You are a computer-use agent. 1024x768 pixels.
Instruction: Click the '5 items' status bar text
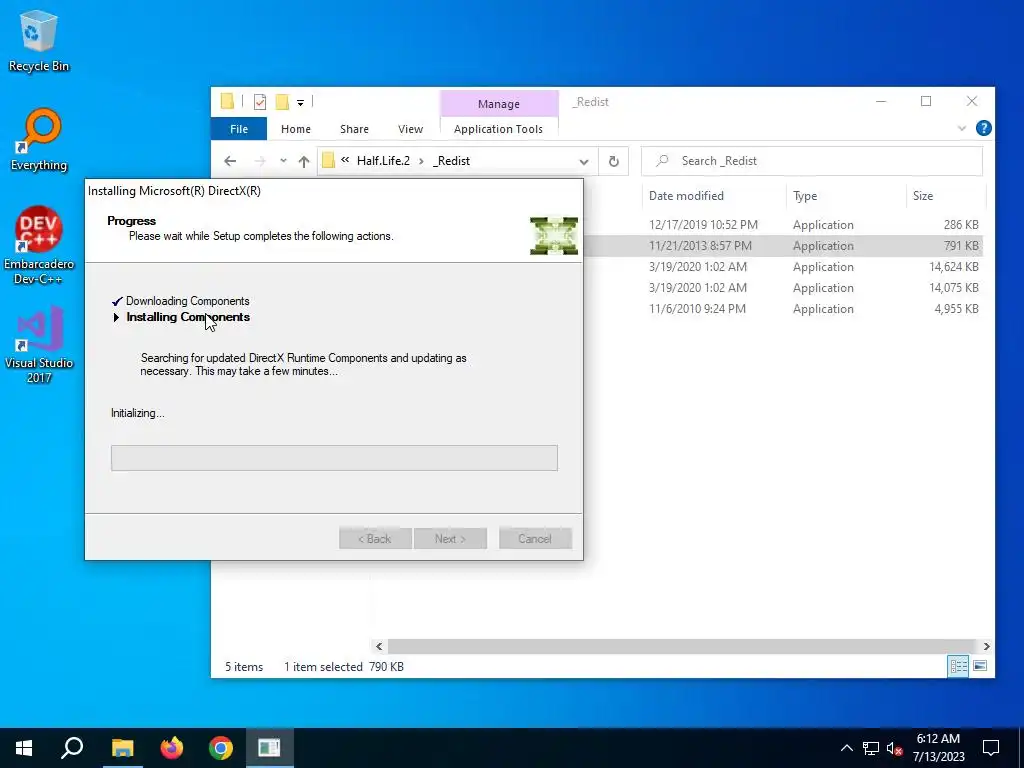click(x=244, y=667)
